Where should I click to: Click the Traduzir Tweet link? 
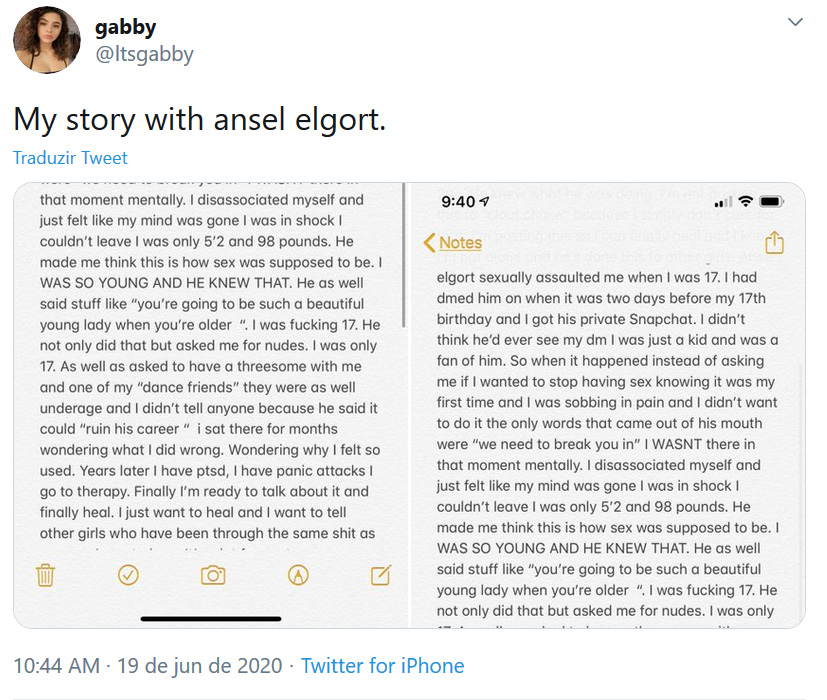pyautogui.click(x=70, y=158)
